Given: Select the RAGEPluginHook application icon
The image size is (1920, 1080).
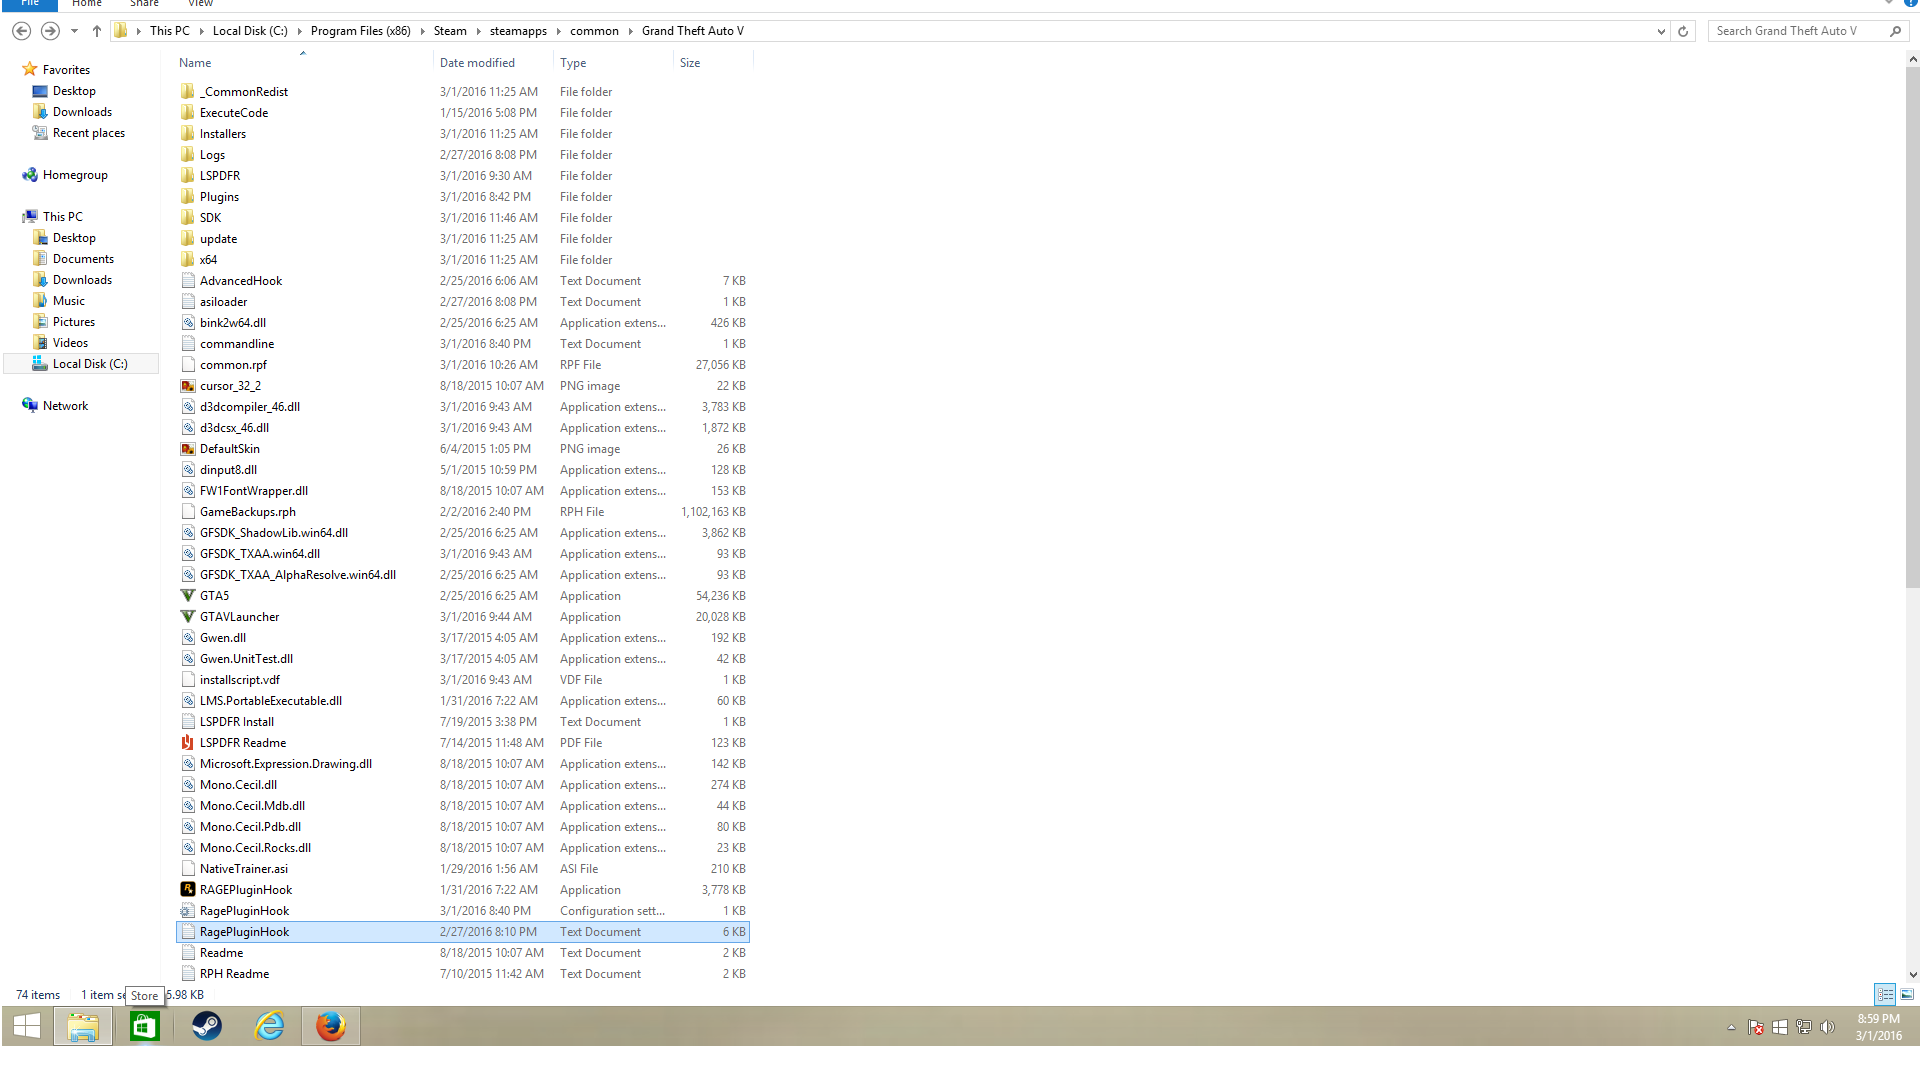Looking at the screenshot, I should (x=188, y=890).
